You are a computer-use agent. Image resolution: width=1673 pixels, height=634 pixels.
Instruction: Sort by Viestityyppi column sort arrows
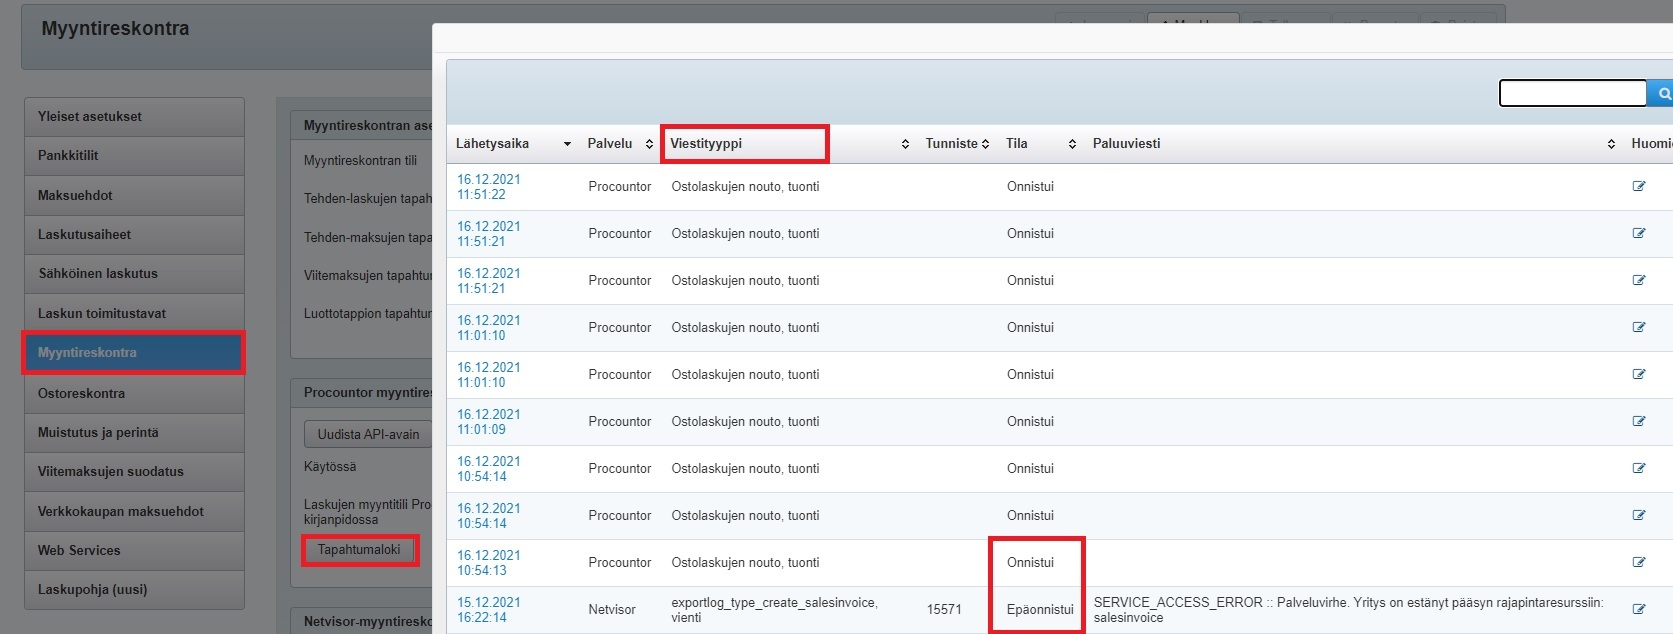pyautogui.click(x=904, y=144)
